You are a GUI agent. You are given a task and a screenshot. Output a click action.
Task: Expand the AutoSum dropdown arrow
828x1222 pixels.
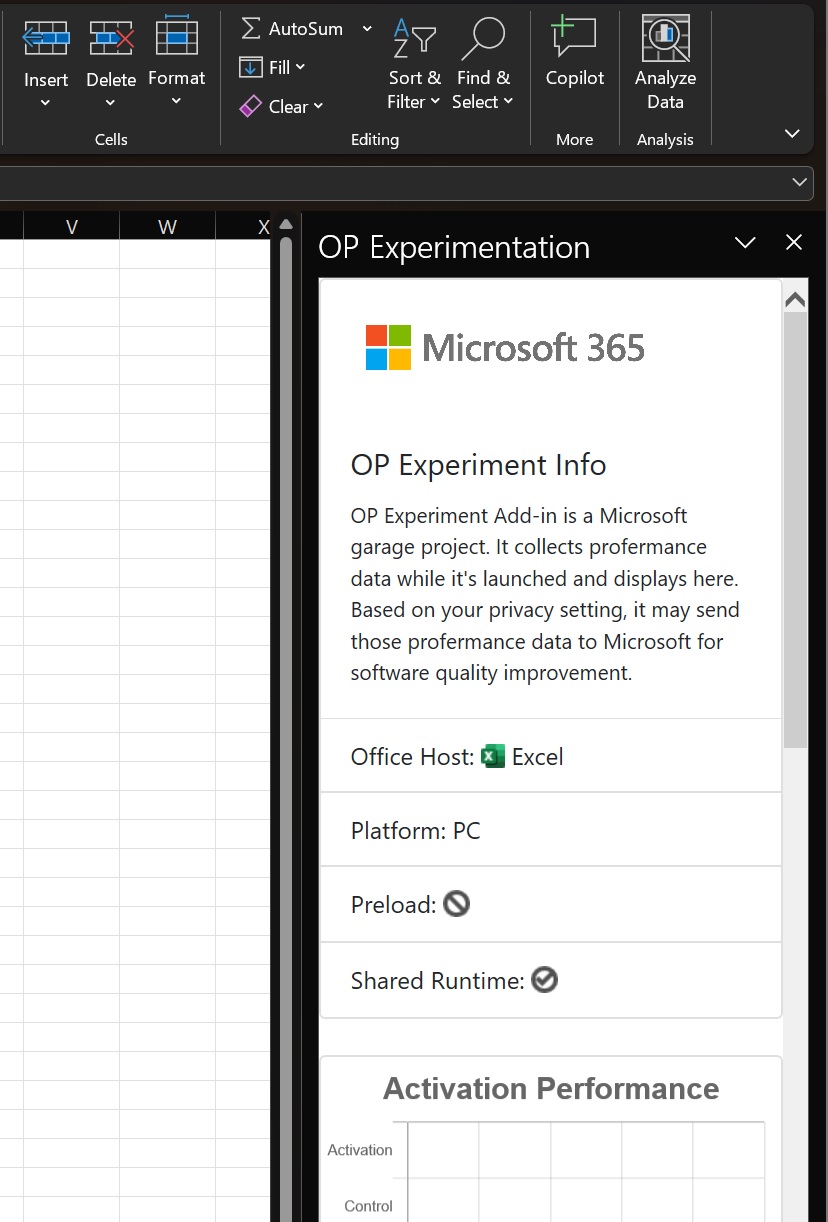click(367, 29)
